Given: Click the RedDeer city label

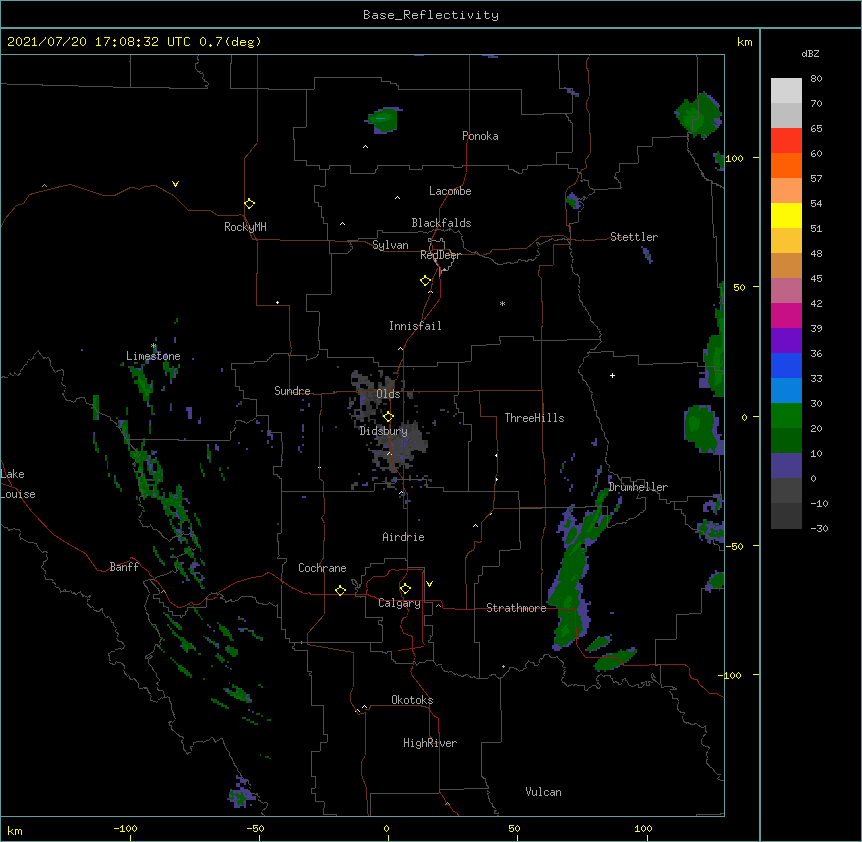Looking at the screenshot, I should [440, 255].
